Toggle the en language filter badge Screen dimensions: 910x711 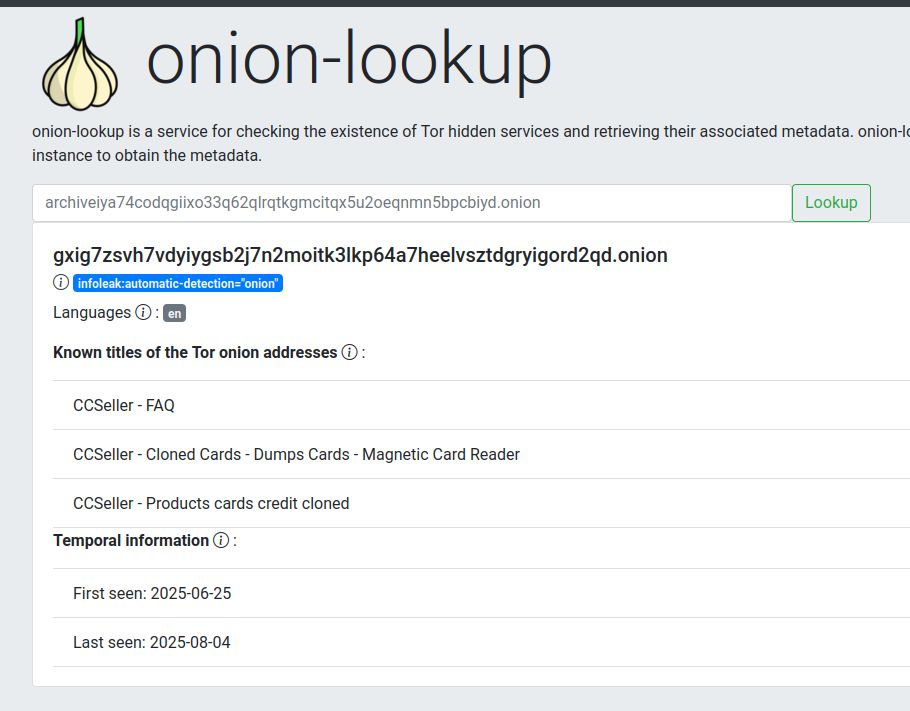(172, 313)
